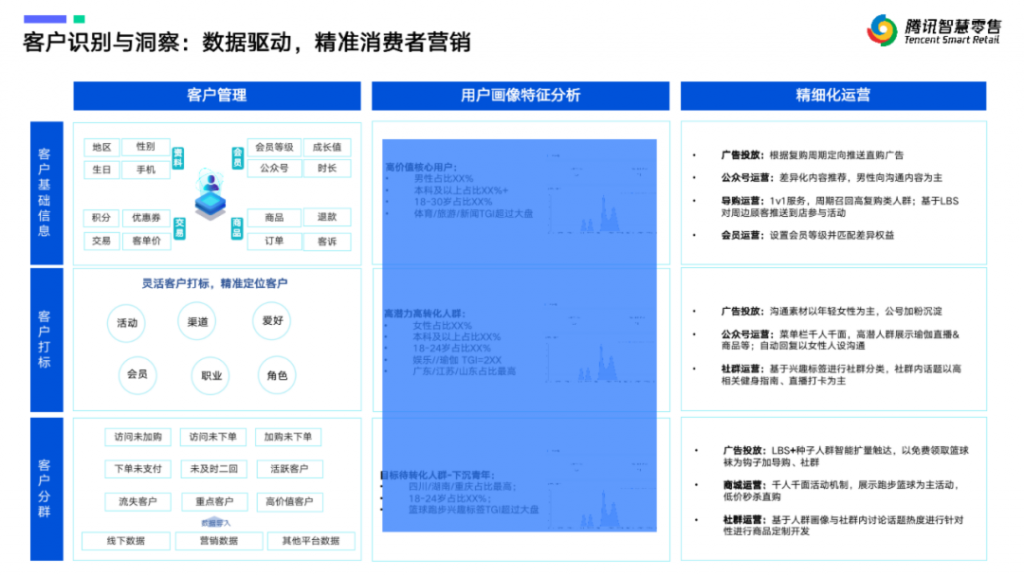Click the 客单价 field box
This screenshot has height=576, width=1024.
pyautogui.click(x=146, y=240)
